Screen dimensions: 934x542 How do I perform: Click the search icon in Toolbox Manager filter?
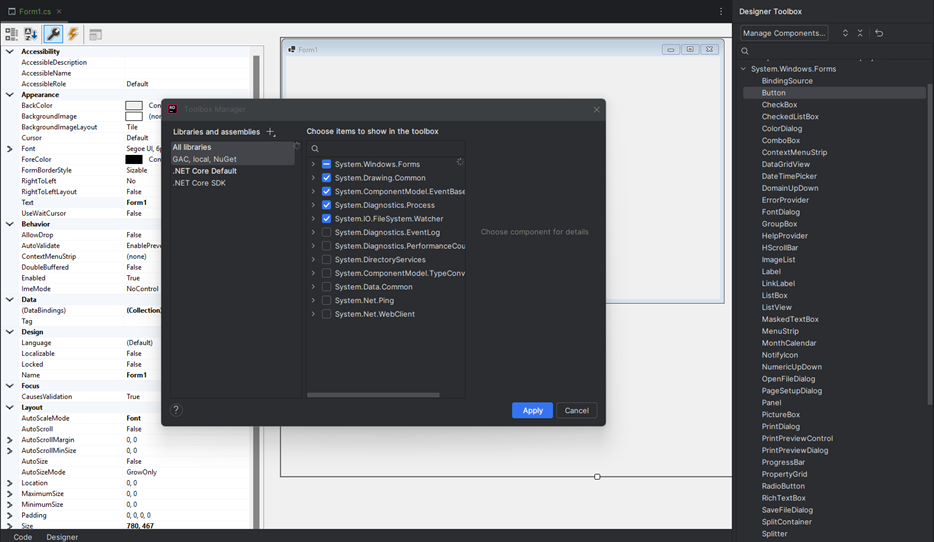315,149
